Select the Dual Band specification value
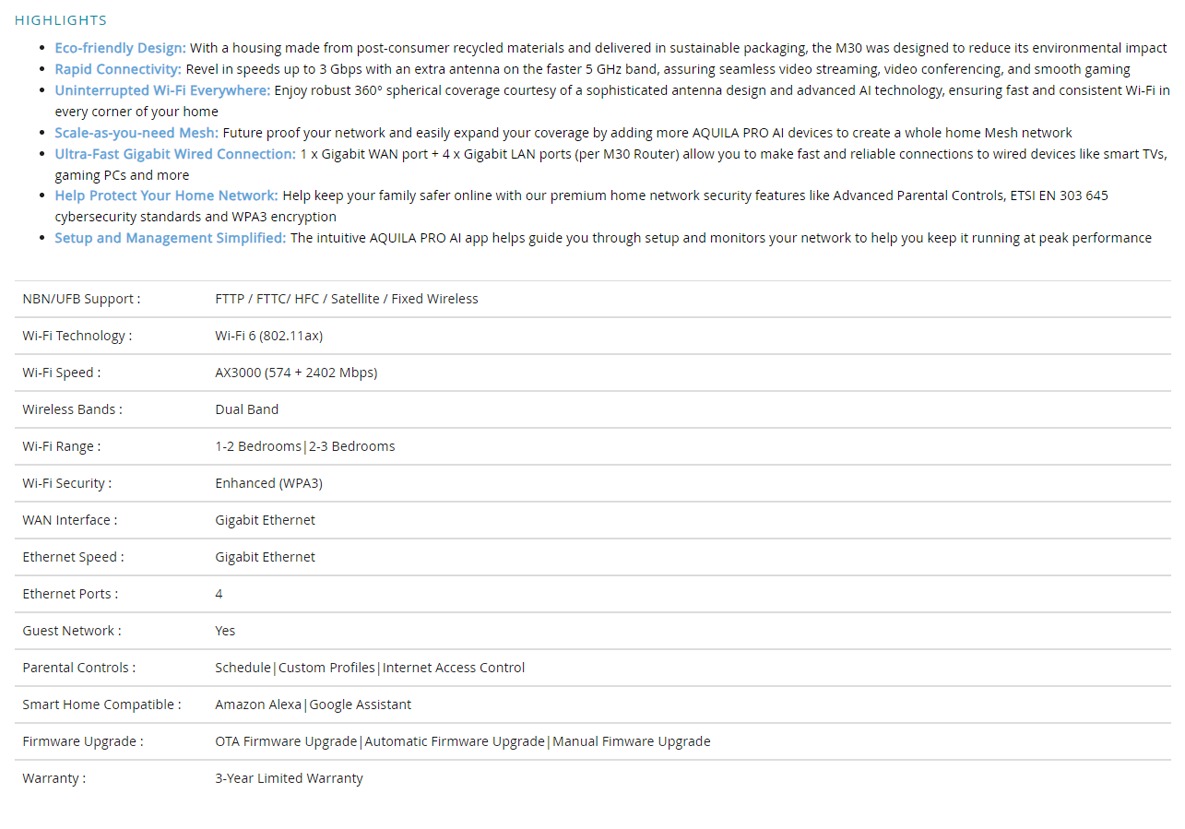This screenshot has height=829, width=1185. pyautogui.click(x=246, y=409)
